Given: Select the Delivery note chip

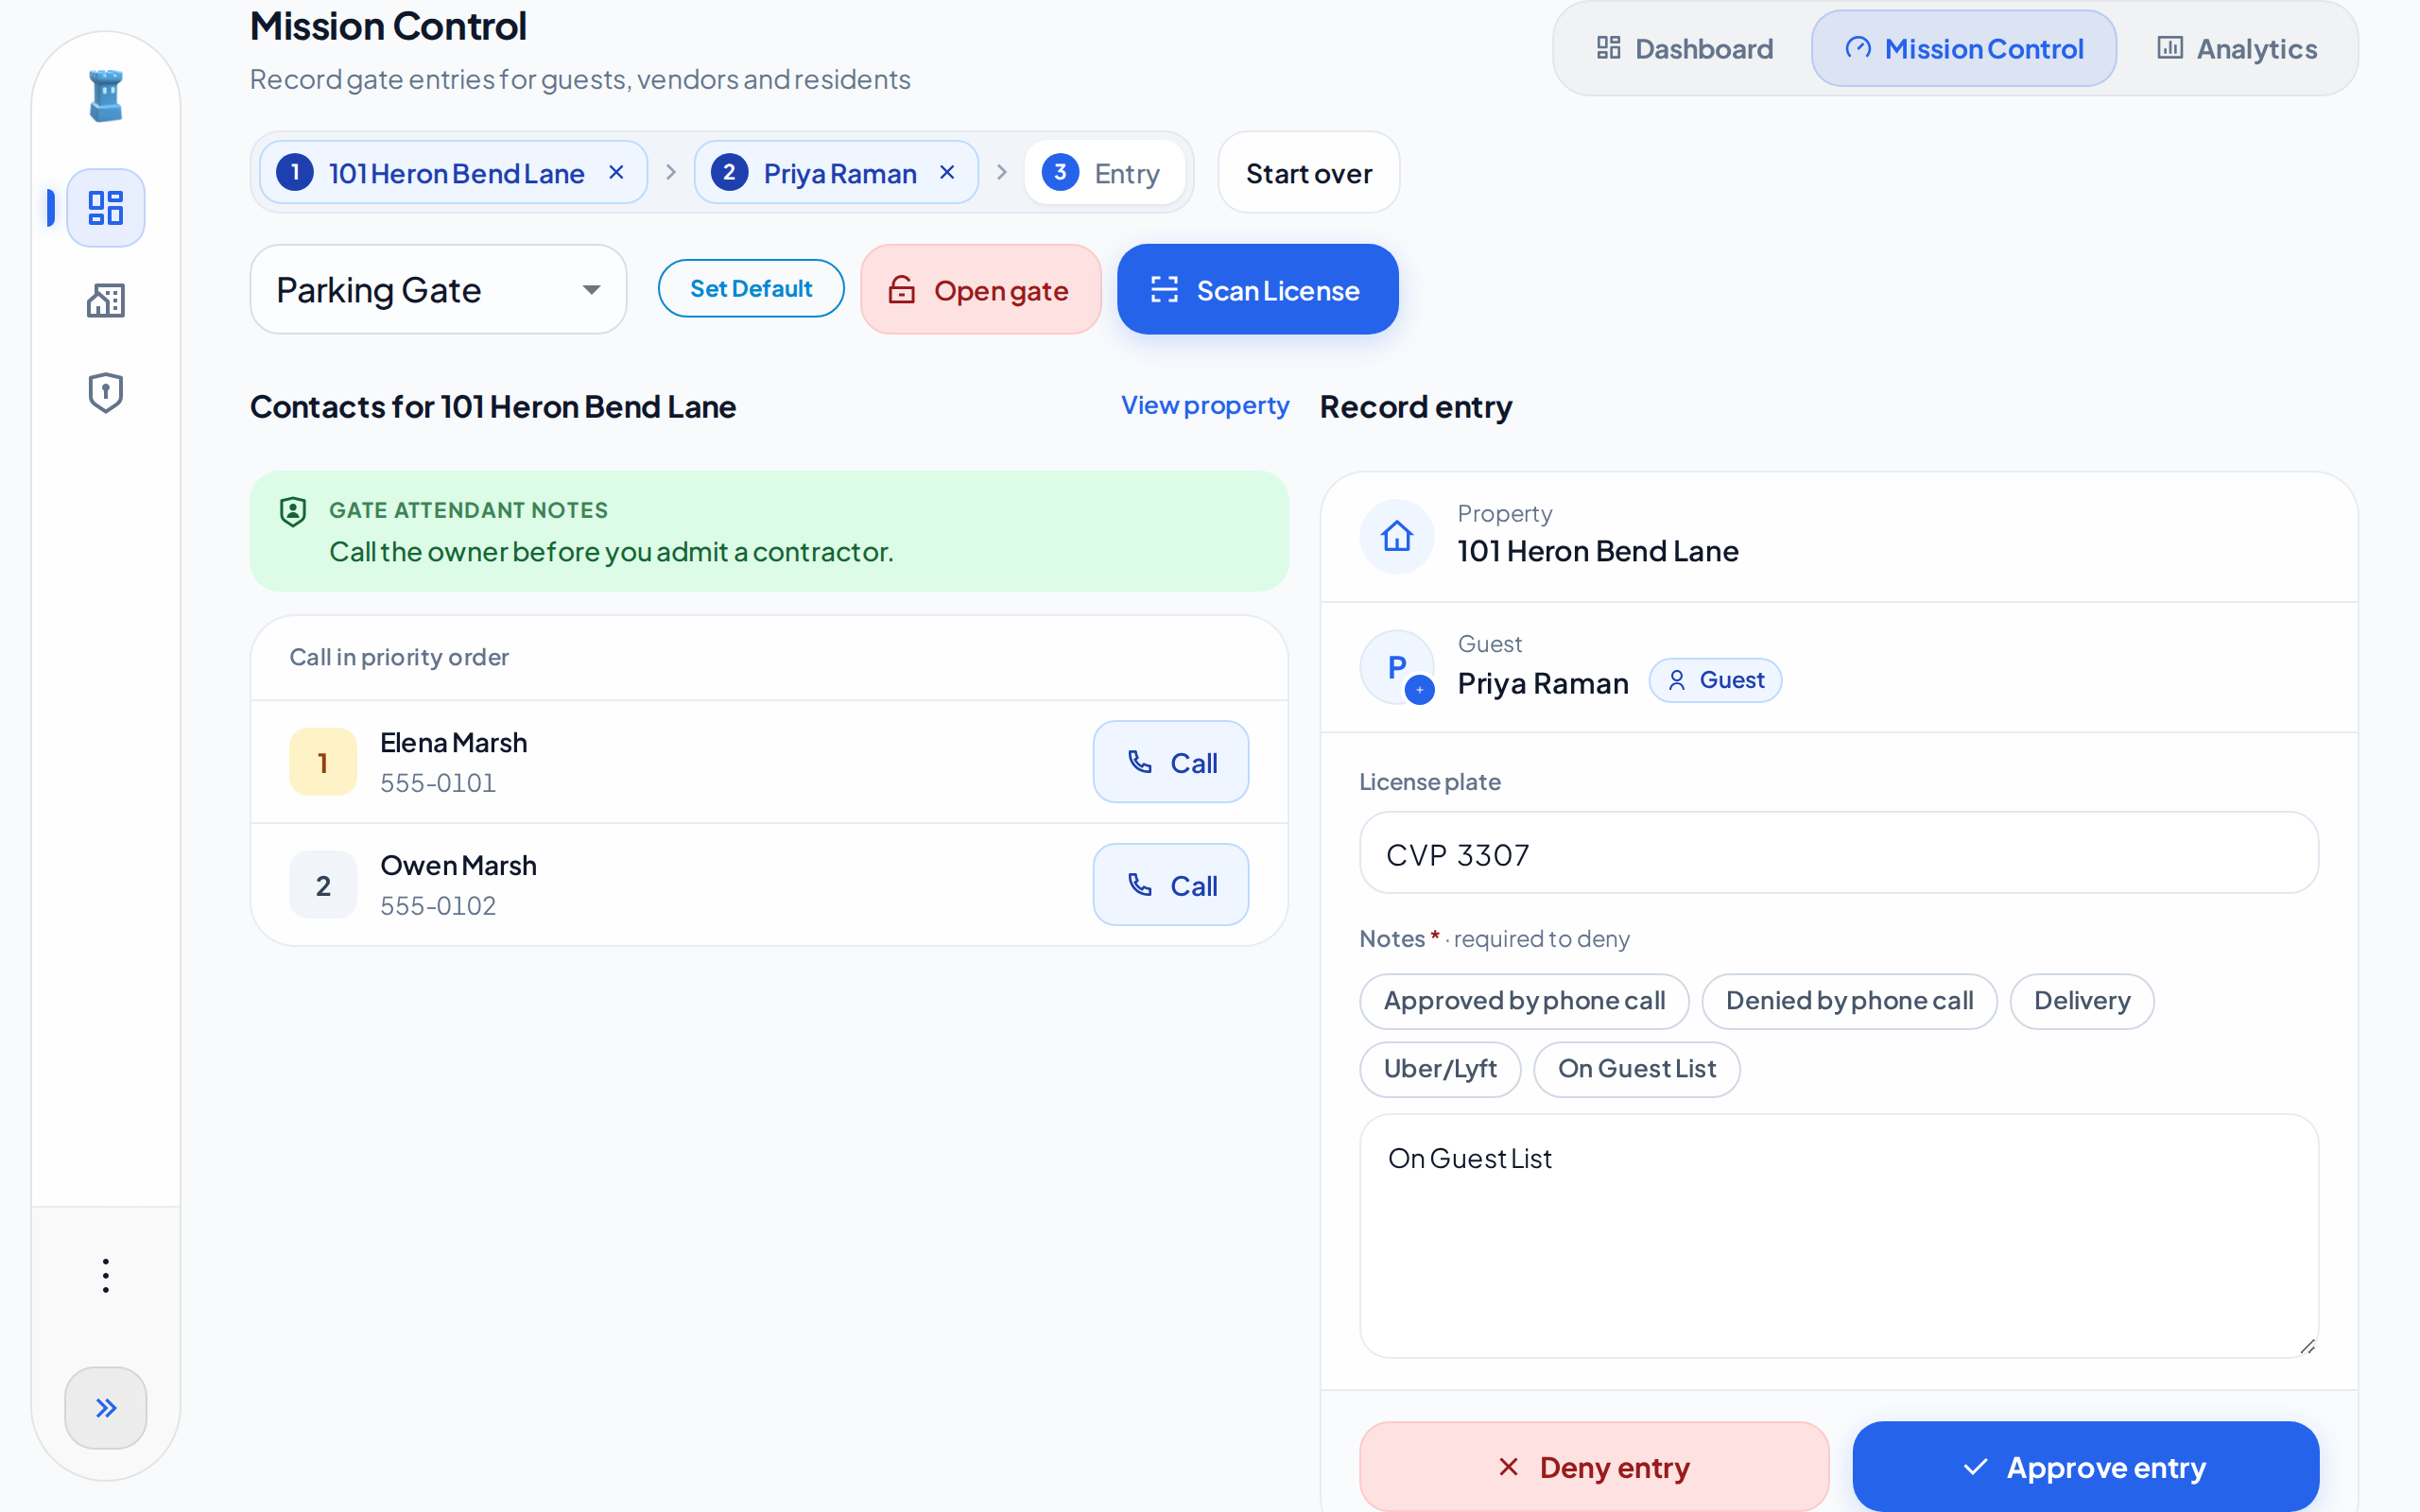Looking at the screenshot, I should 2082,1001.
